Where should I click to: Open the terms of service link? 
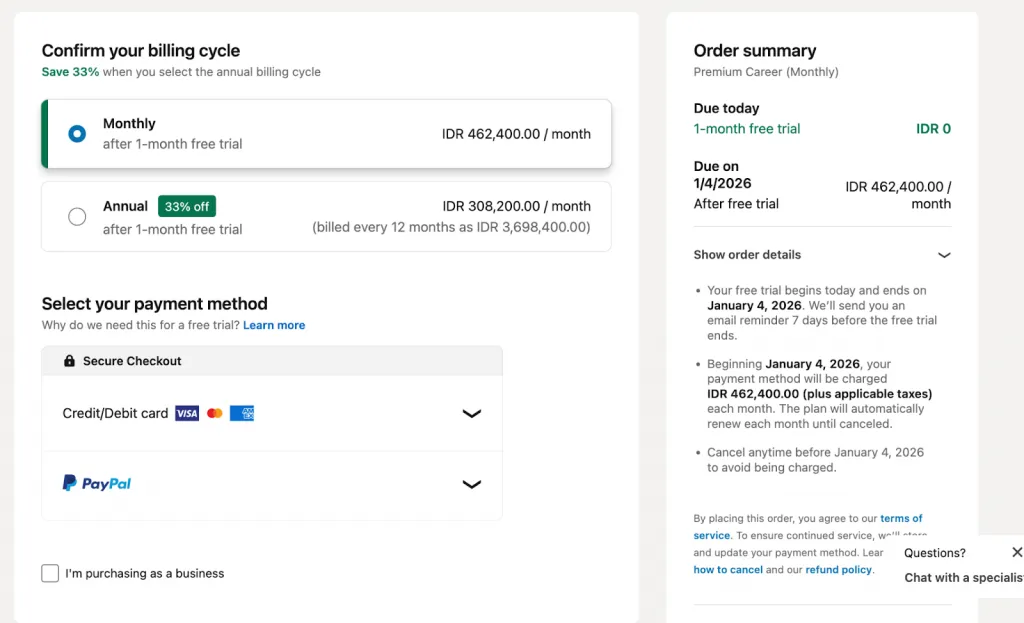808,526
